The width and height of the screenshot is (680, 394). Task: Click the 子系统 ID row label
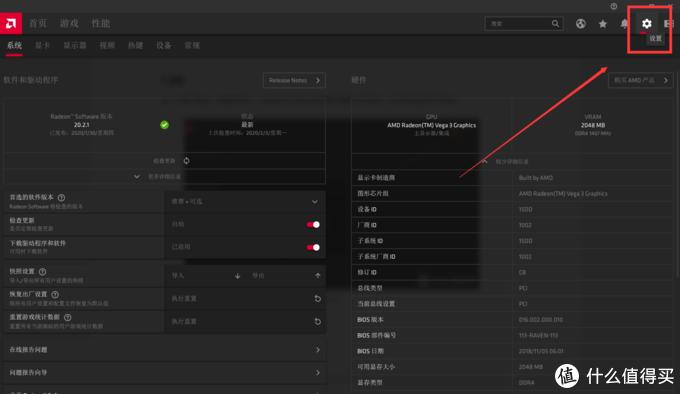(370, 241)
